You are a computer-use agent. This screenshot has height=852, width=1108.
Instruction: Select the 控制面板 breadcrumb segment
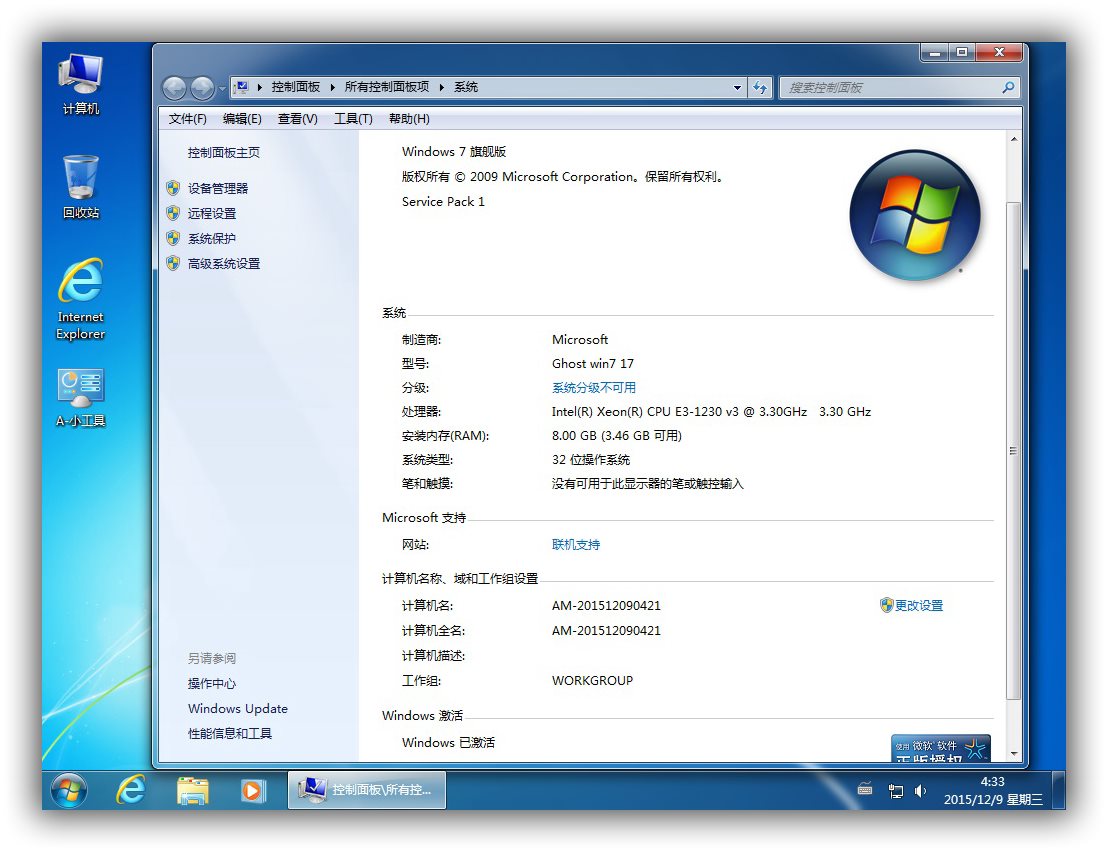tap(295, 87)
